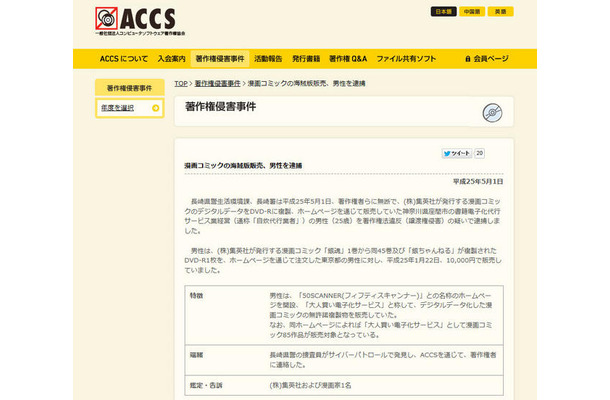Open 発行書籍 menu item

tap(306, 59)
